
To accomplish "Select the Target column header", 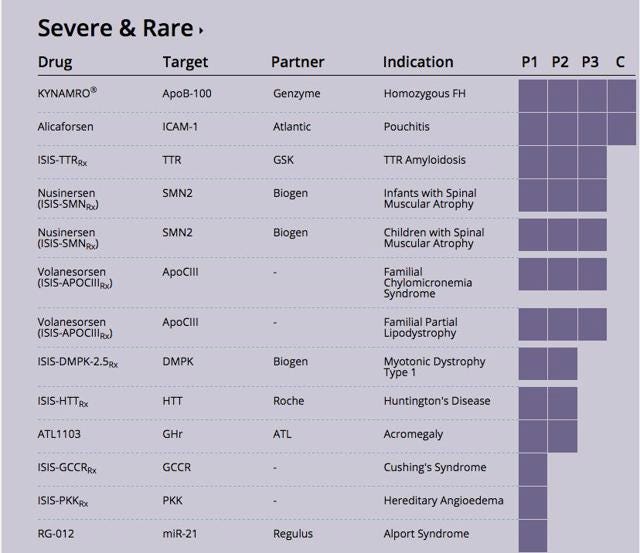I will (185, 62).
